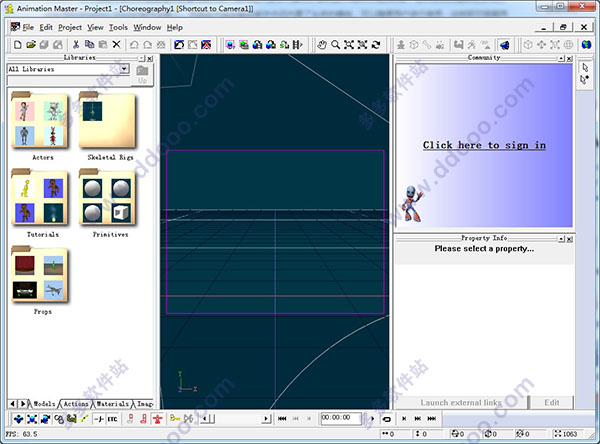Open the Edit menu
The image size is (600, 444).
pyautogui.click(x=46, y=28)
